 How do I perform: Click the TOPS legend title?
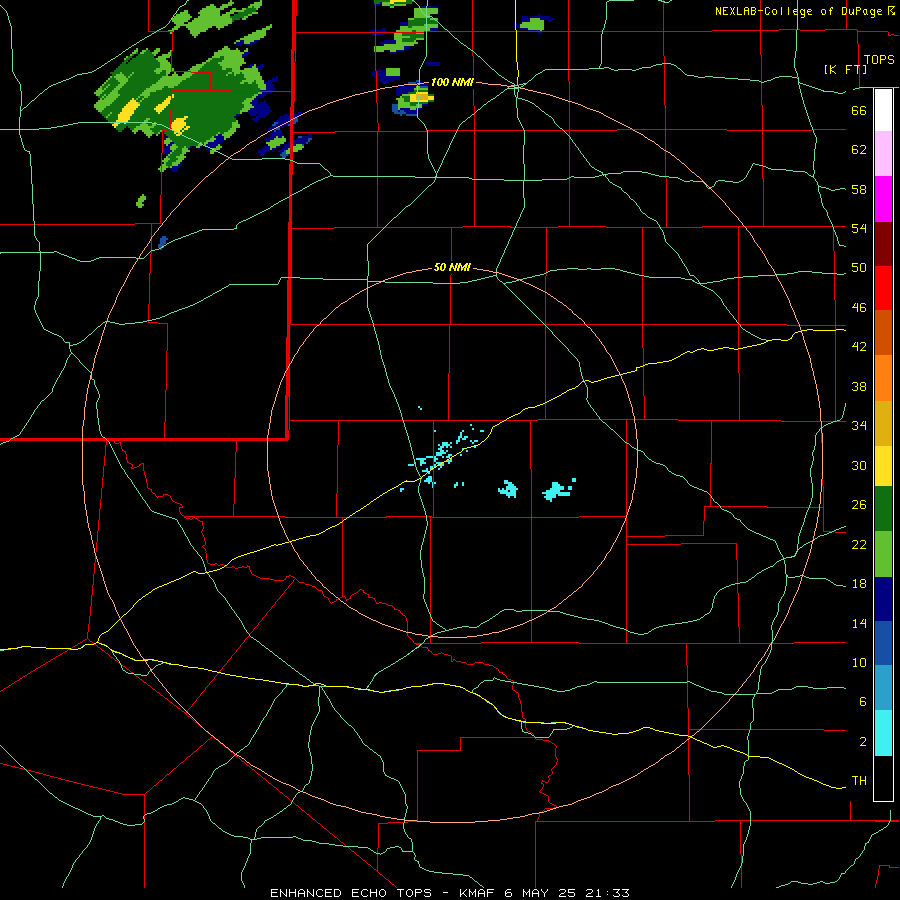[x=879, y=59]
